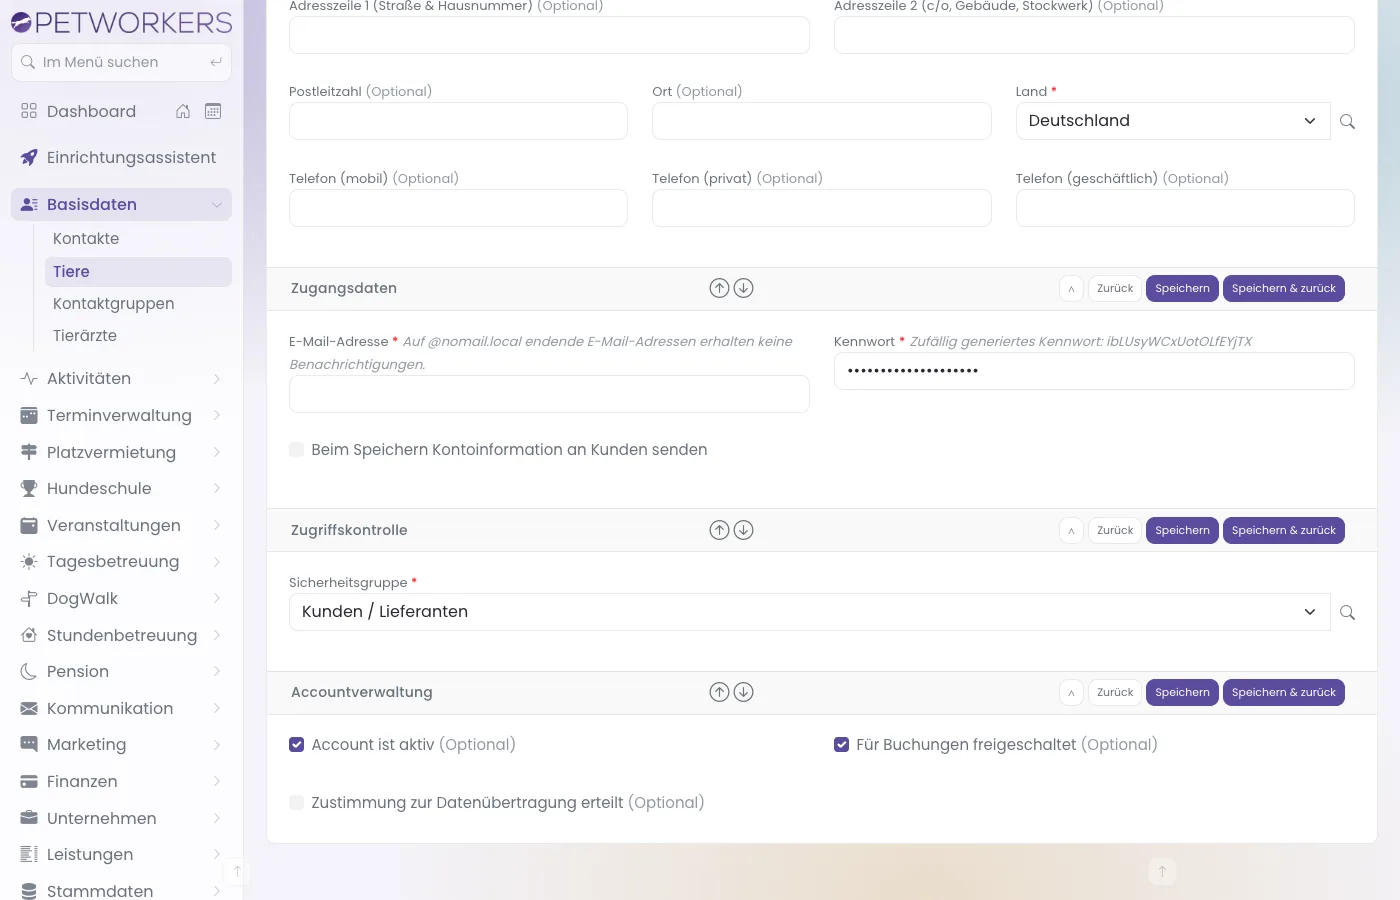
Task: Move Zugangsdaten section down with arrow icon
Action: tap(743, 288)
